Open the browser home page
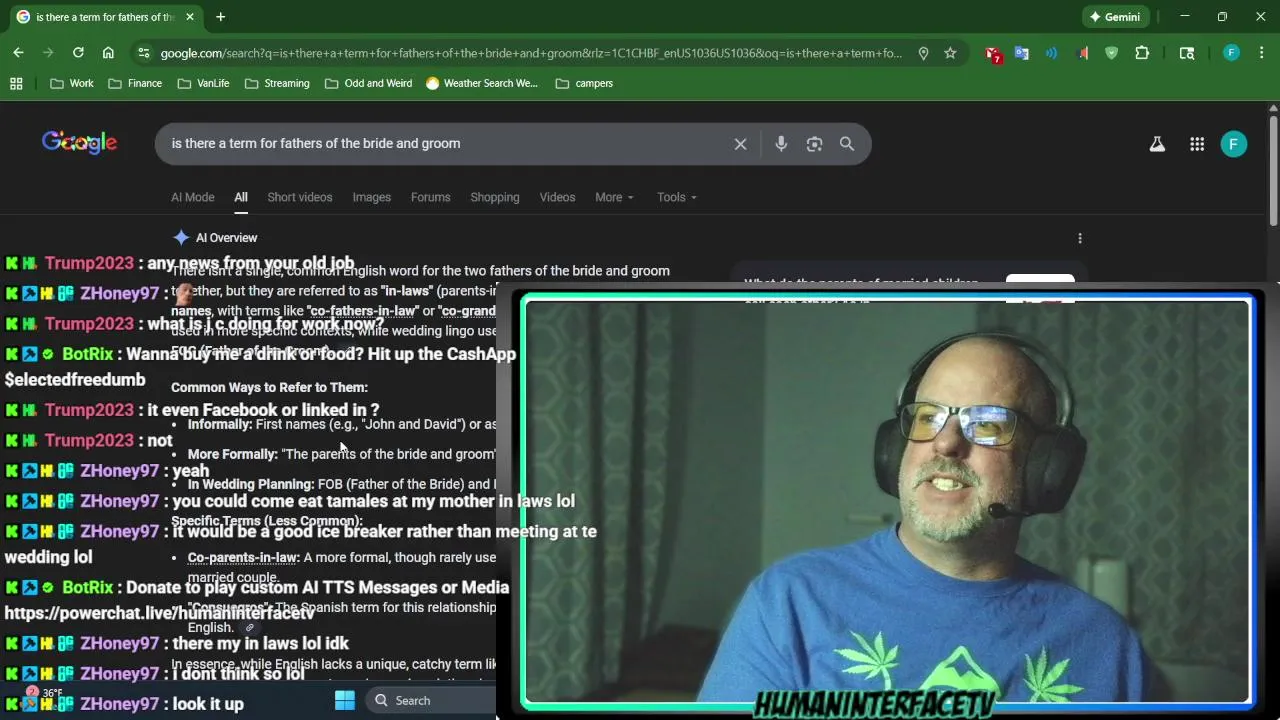This screenshot has height=720, width=1280. point(108,53)
